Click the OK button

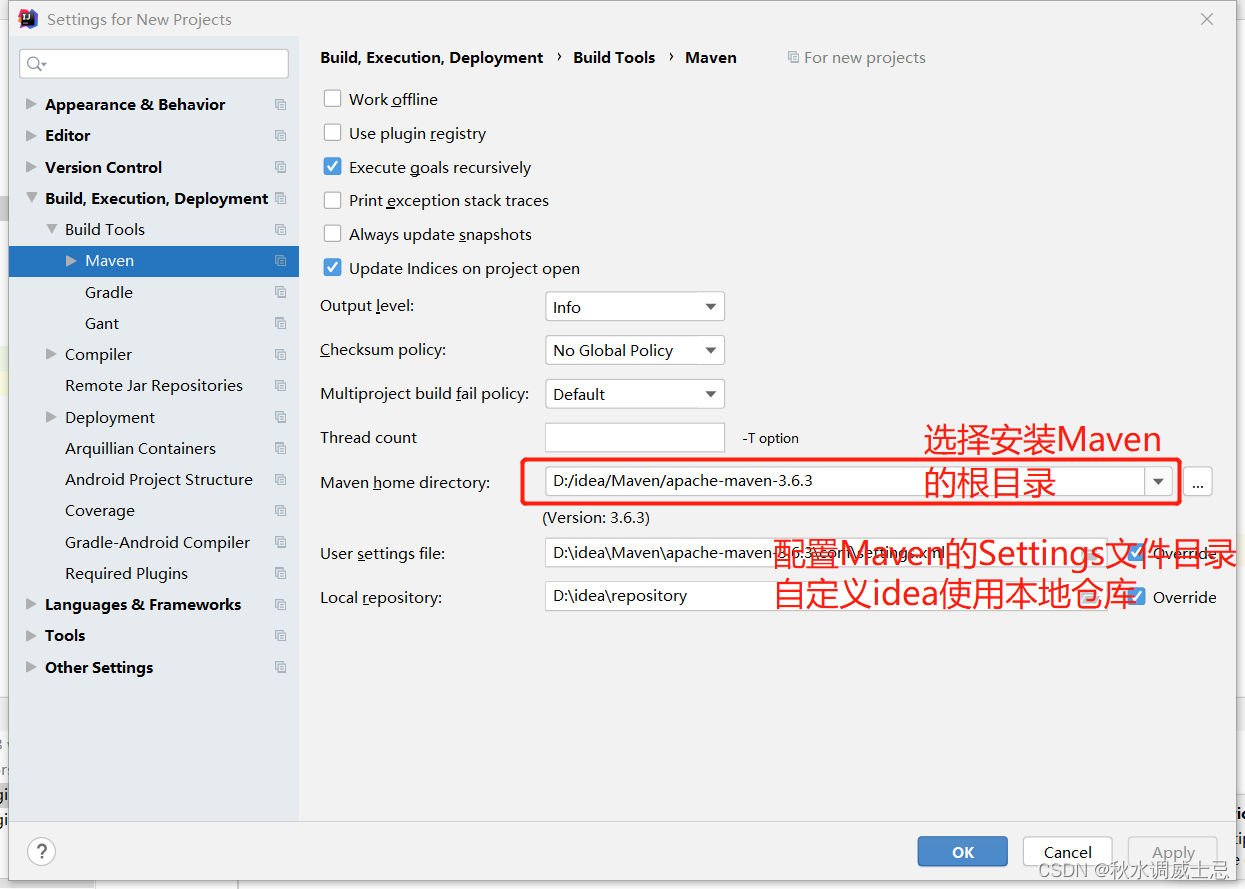point(963,852)
